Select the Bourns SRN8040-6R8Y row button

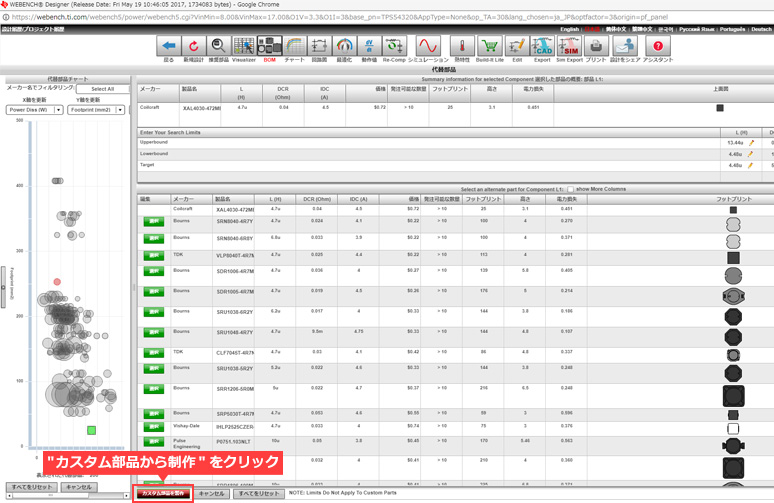(x=154, y=238)
